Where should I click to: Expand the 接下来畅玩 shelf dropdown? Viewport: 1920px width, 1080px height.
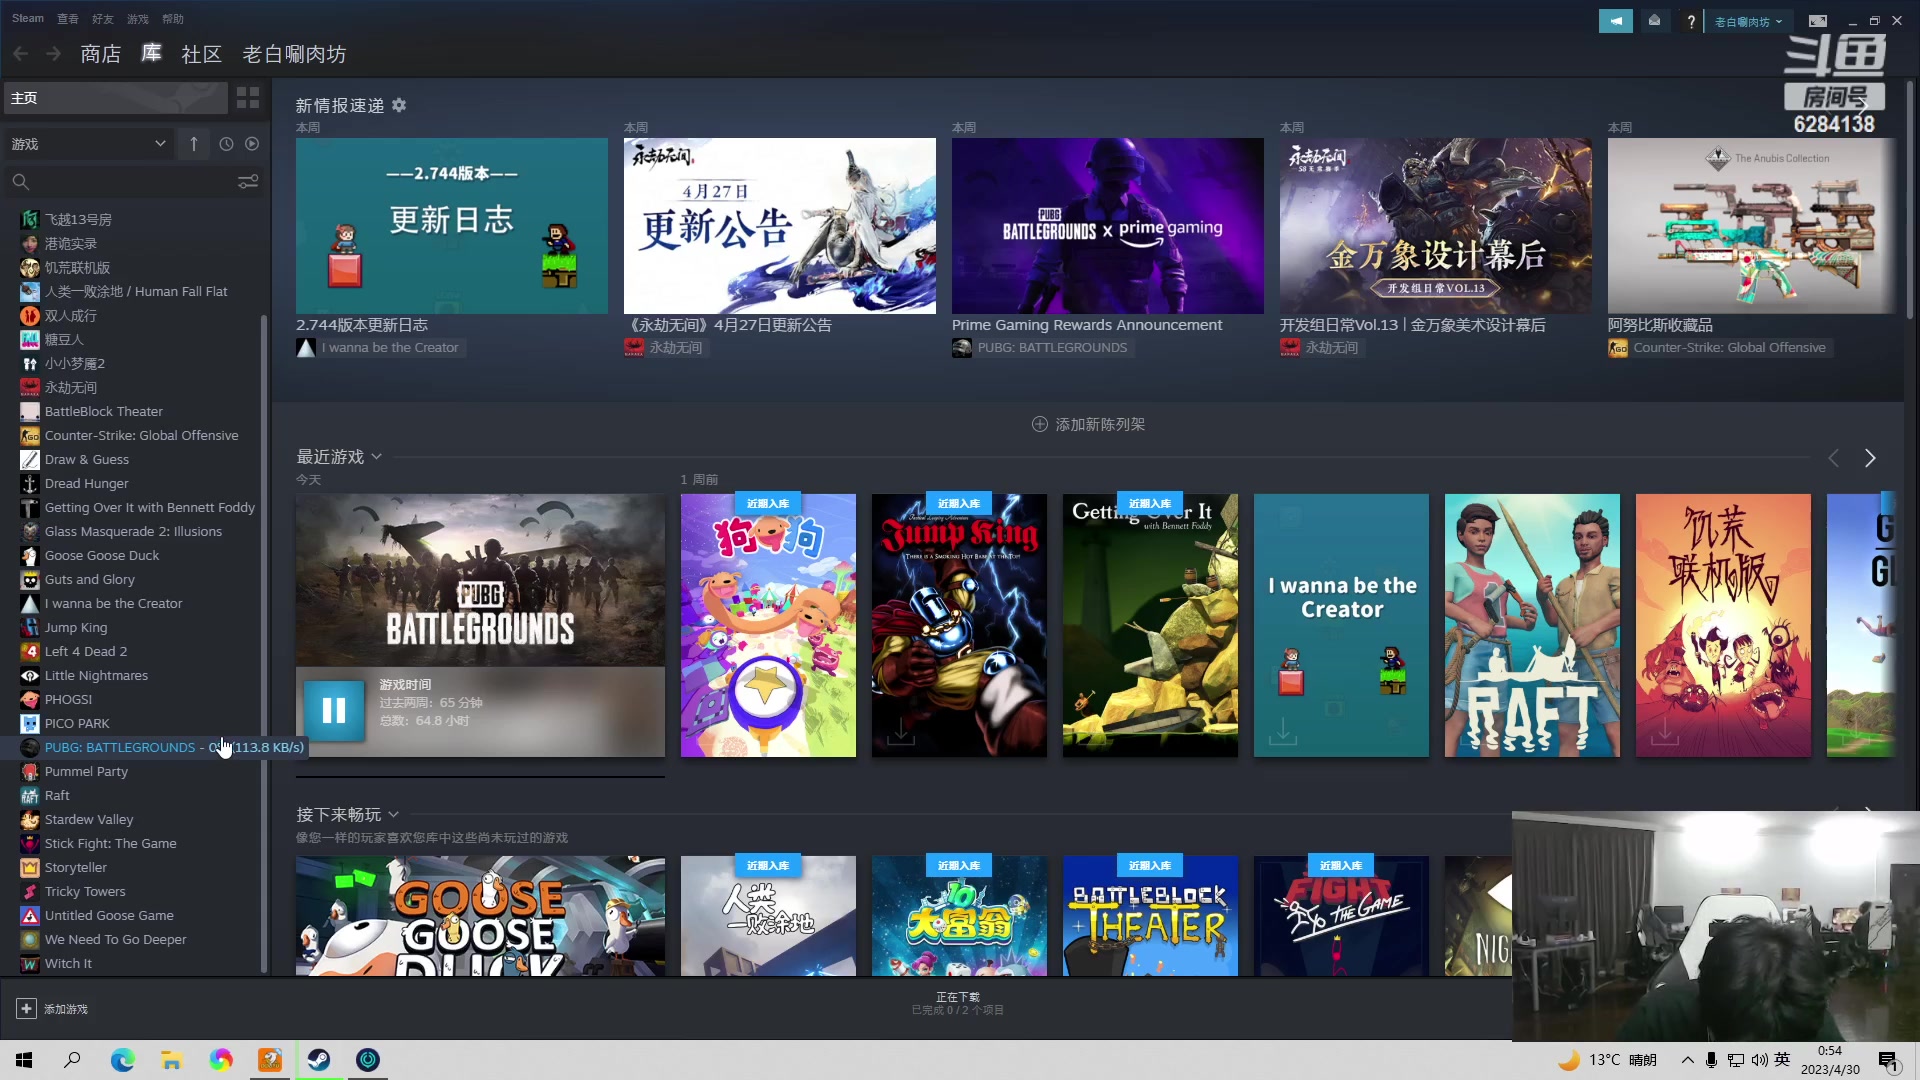tap(394, 815)
